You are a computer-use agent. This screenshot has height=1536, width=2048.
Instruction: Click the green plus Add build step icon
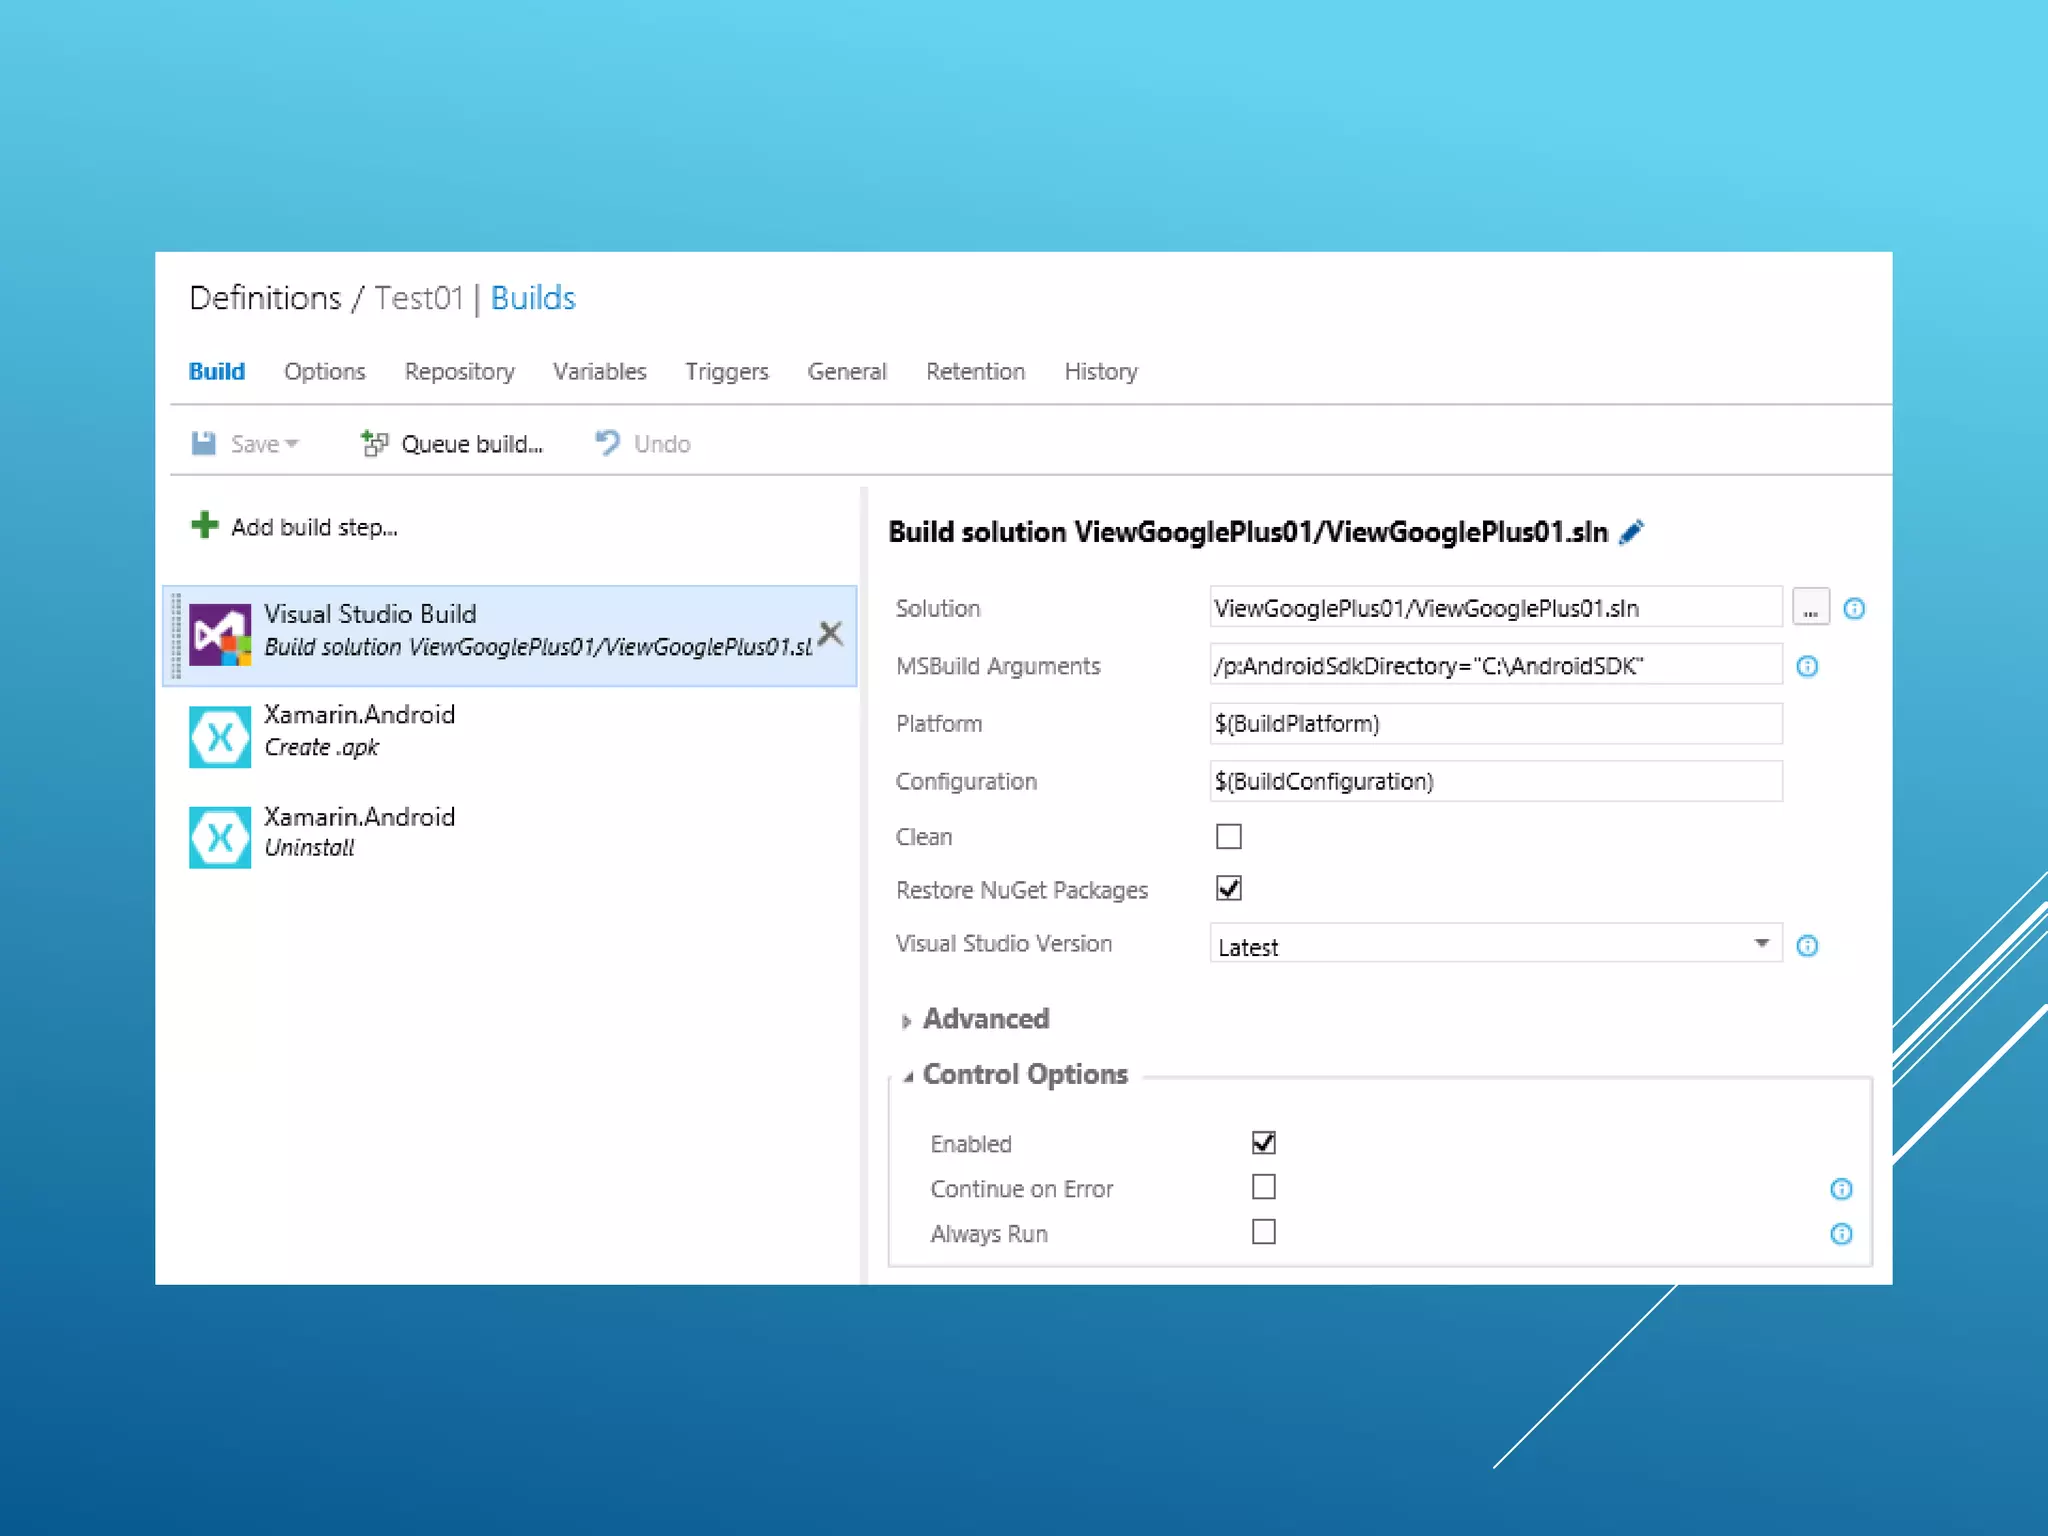[x=205, y=526]
